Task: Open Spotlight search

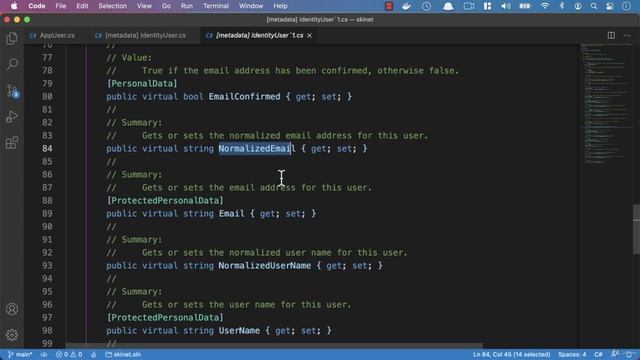Action: click(x=594, y=6)
